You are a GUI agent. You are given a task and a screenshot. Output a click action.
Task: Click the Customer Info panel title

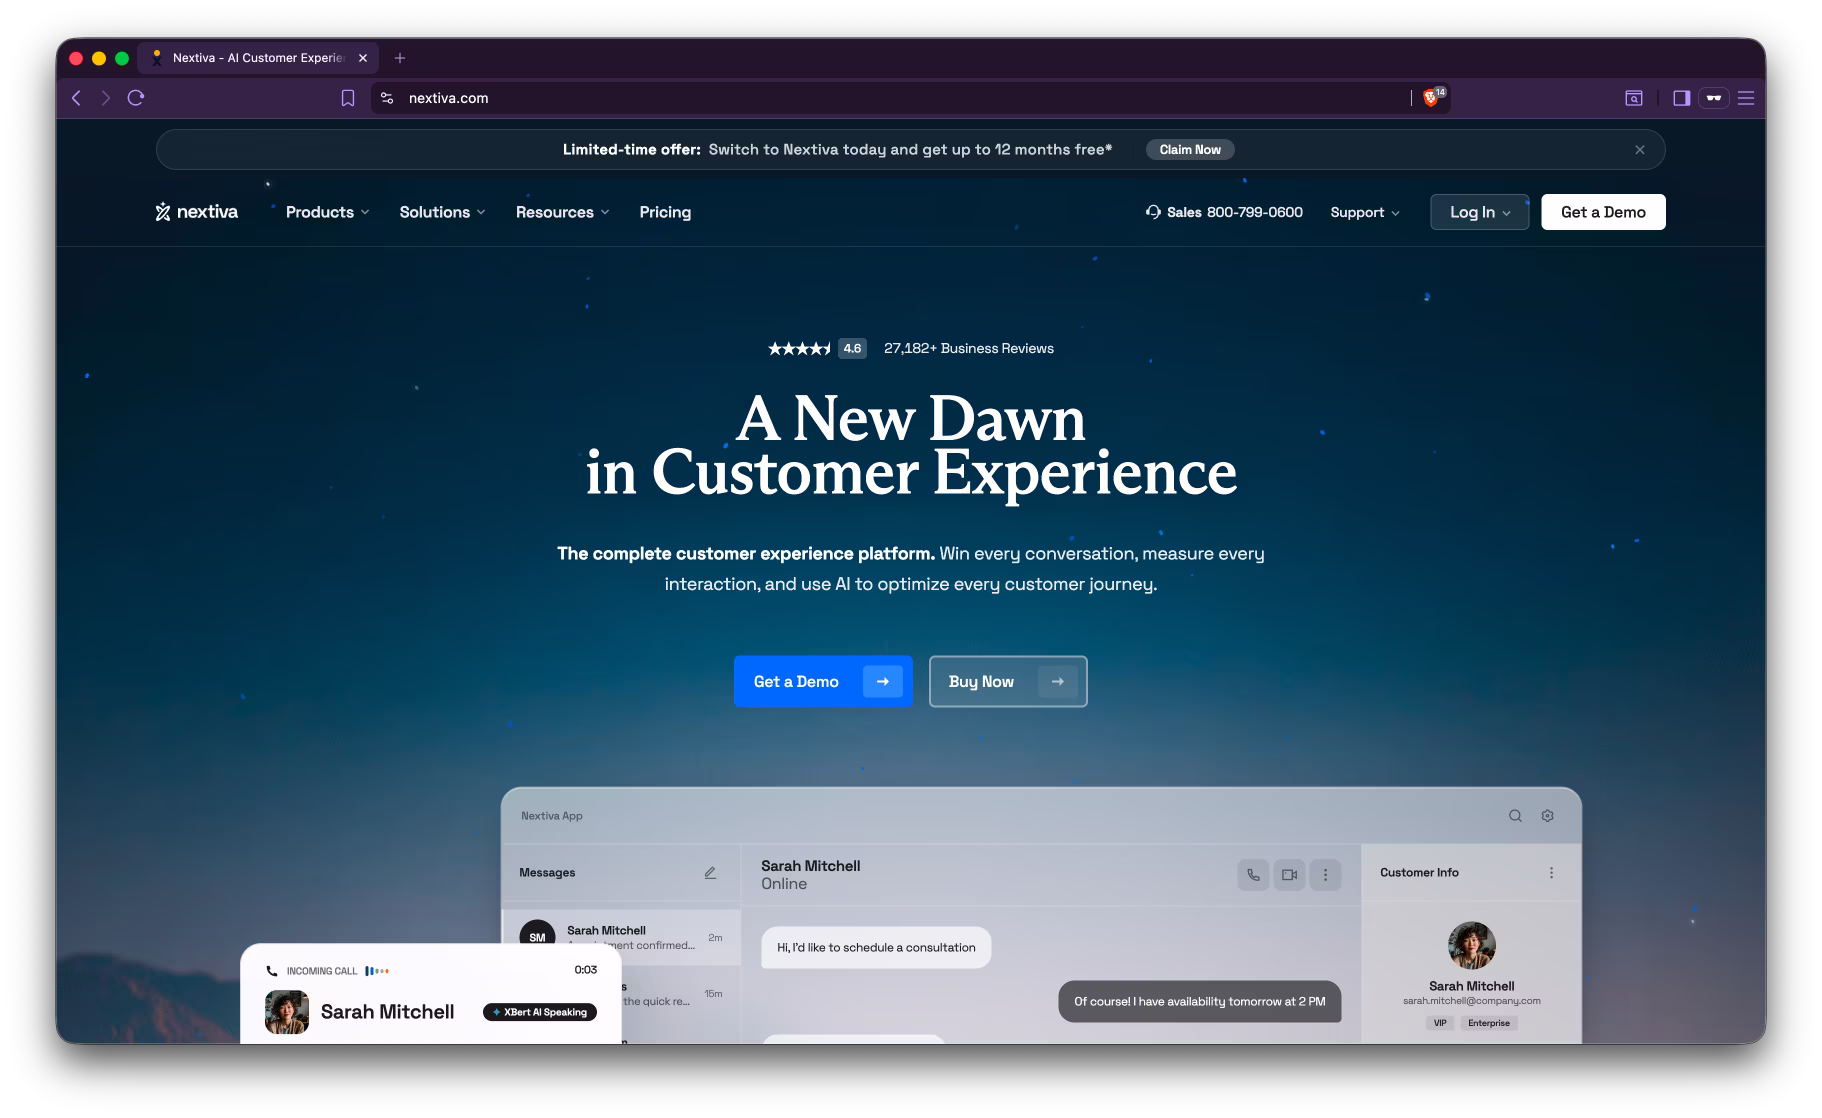point(1419,873)
